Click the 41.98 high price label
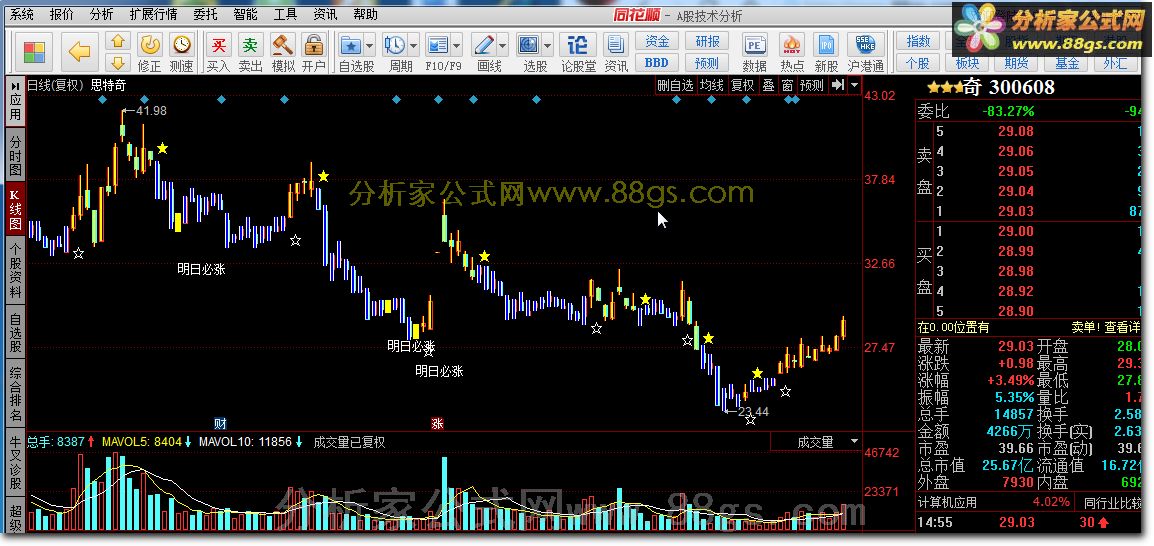1154x546 pixels. coord(152,111)
